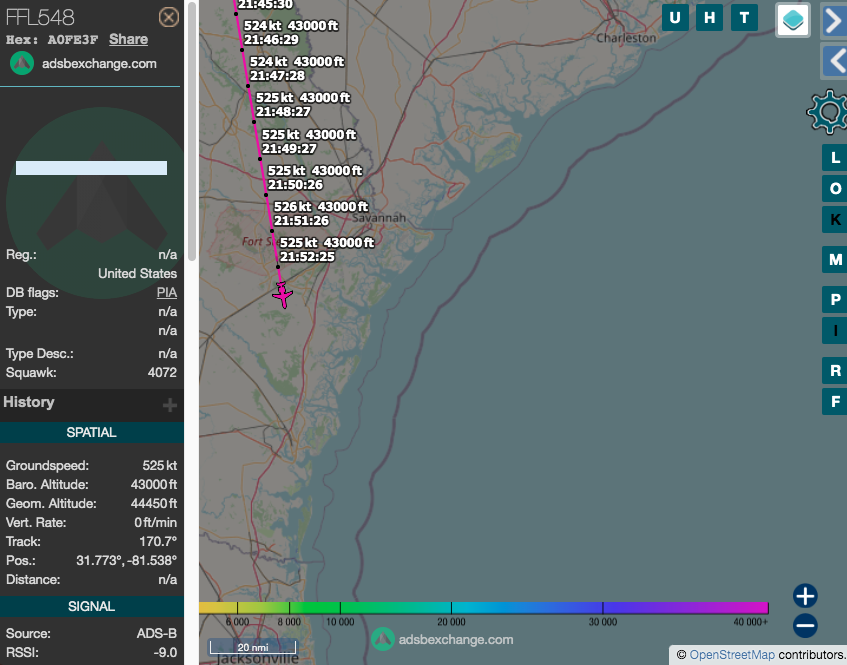The width and height of the screenshot is (847, 665).
Task: Zoom in with the plus icon
Action: click(805, 596)
